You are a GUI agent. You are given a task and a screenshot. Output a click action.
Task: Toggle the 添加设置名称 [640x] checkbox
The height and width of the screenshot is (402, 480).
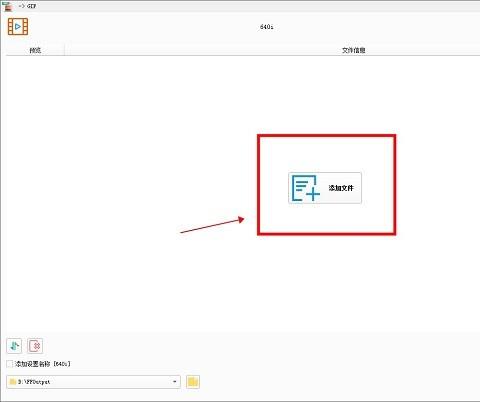(x=10, y=364)
